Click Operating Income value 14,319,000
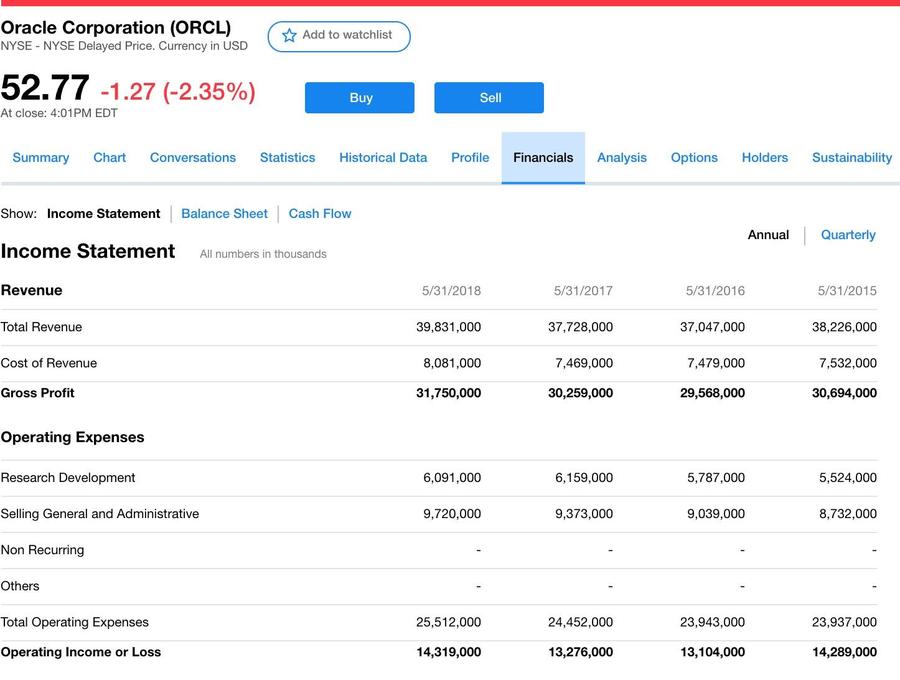 448,652
